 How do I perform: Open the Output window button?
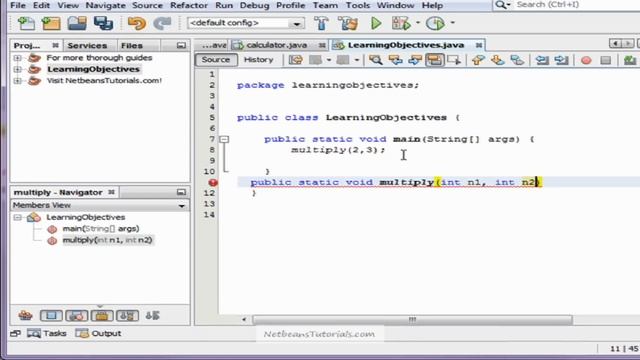point(98,333)
